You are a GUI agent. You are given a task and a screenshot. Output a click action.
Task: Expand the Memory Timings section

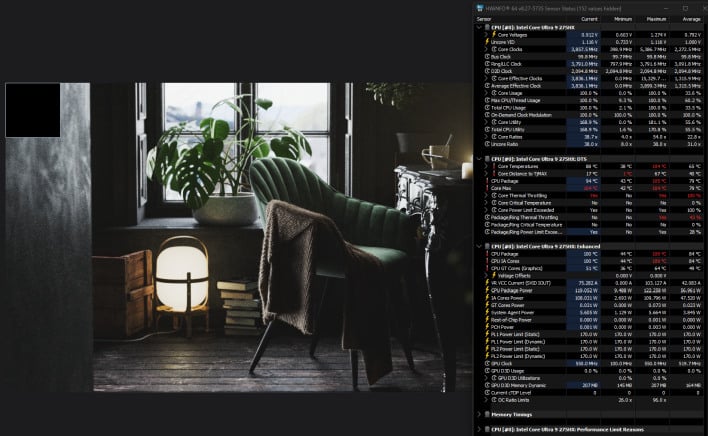(478, 412)
